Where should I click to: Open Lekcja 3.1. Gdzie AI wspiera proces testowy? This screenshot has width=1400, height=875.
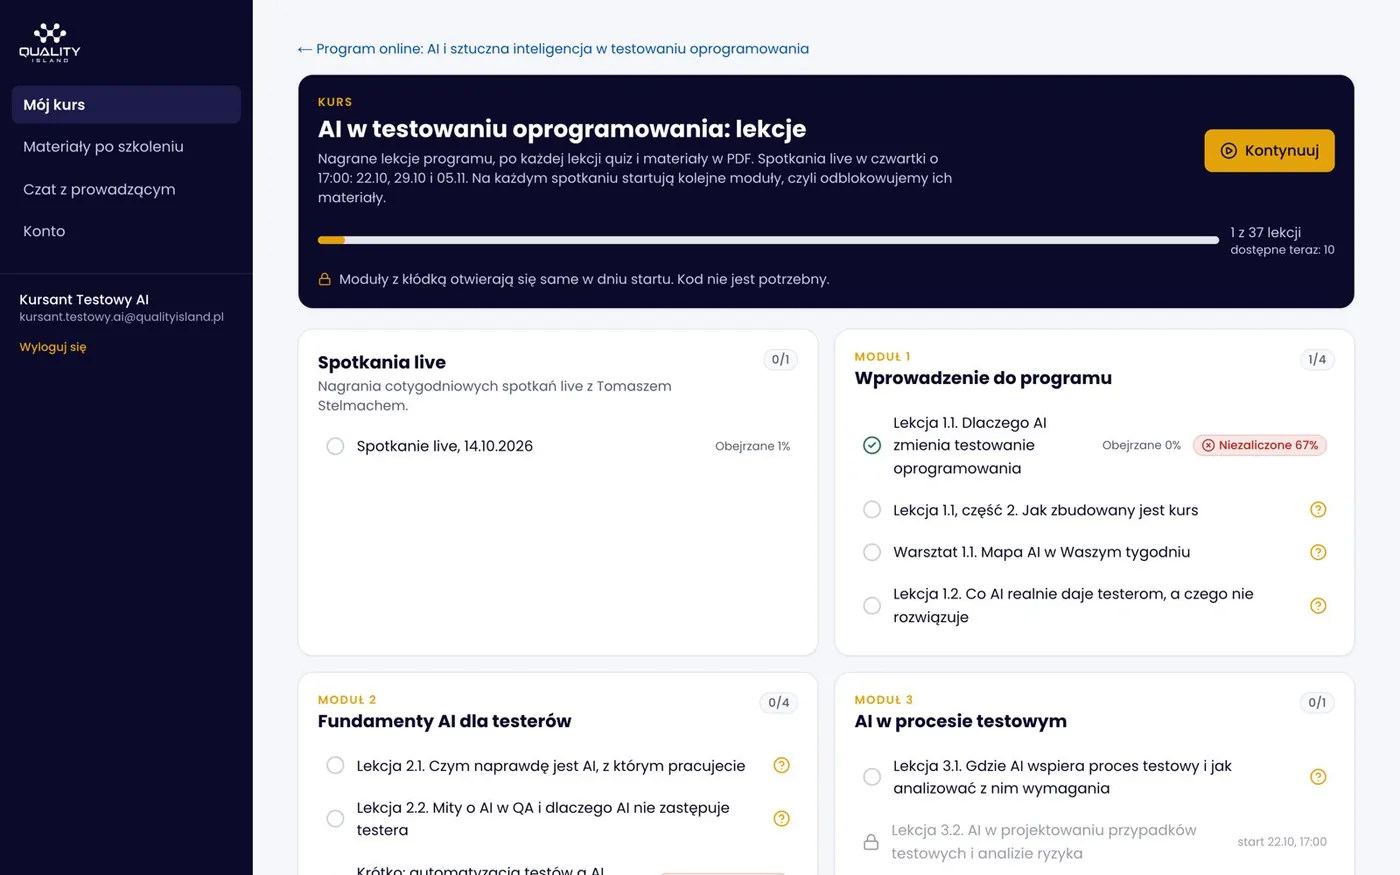tap(1062, 777)
